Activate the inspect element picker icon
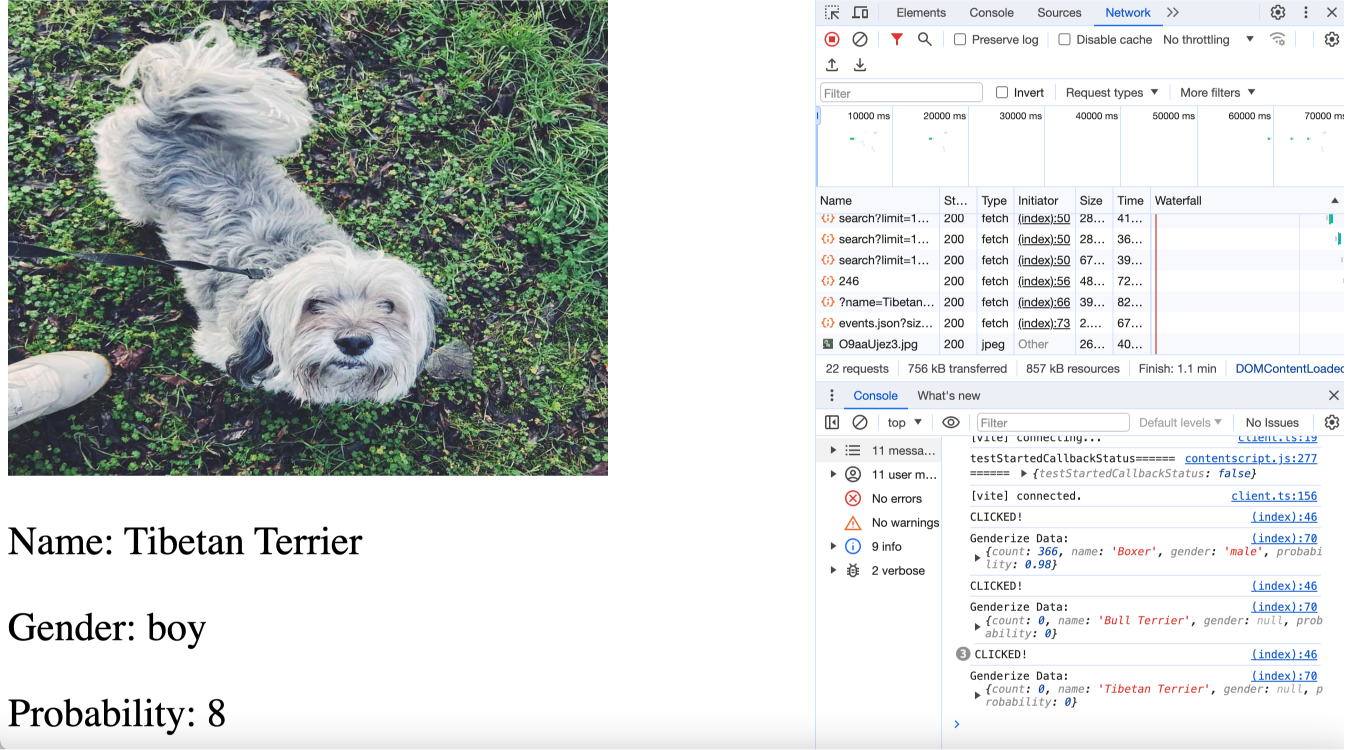Image resolution: width=1345 pixels, height=750 pixels. 832,13
